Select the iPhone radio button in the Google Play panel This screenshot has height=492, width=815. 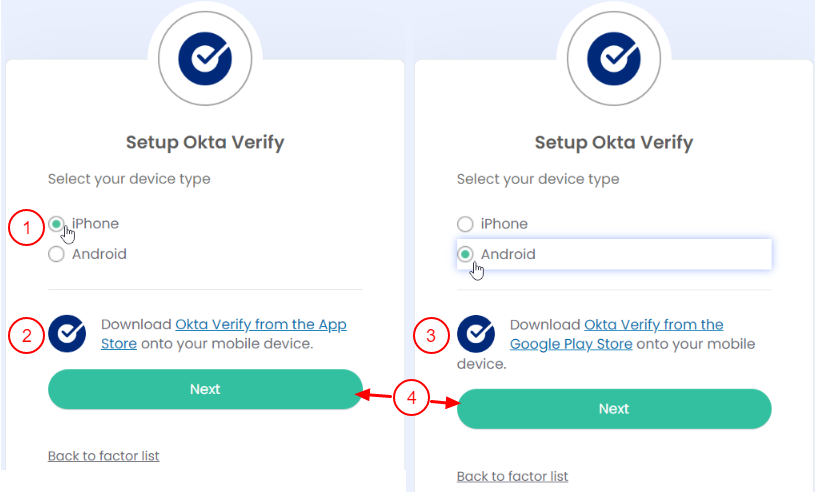point(465,224)
